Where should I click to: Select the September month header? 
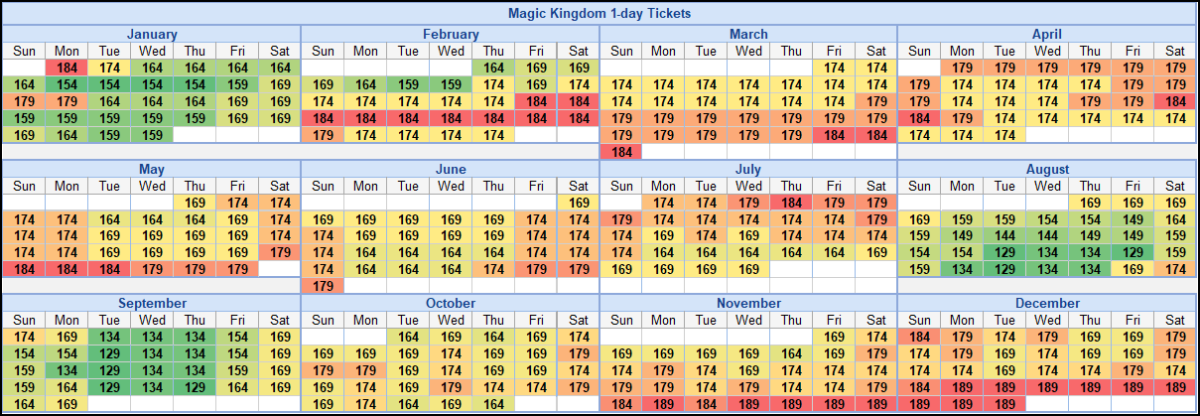(152, 303)
